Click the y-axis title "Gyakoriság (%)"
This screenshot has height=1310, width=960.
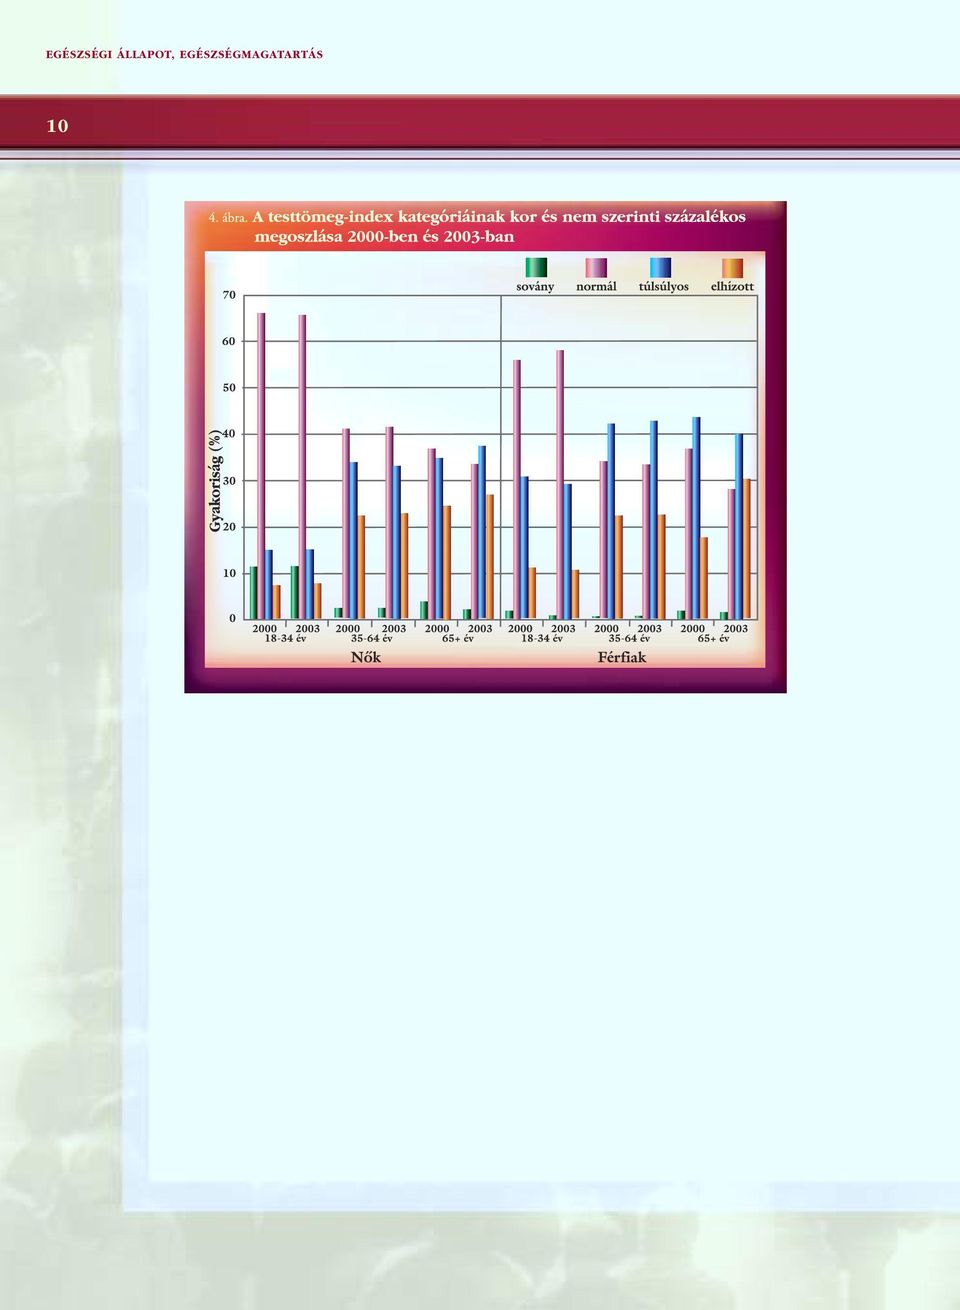click(216, 481)
